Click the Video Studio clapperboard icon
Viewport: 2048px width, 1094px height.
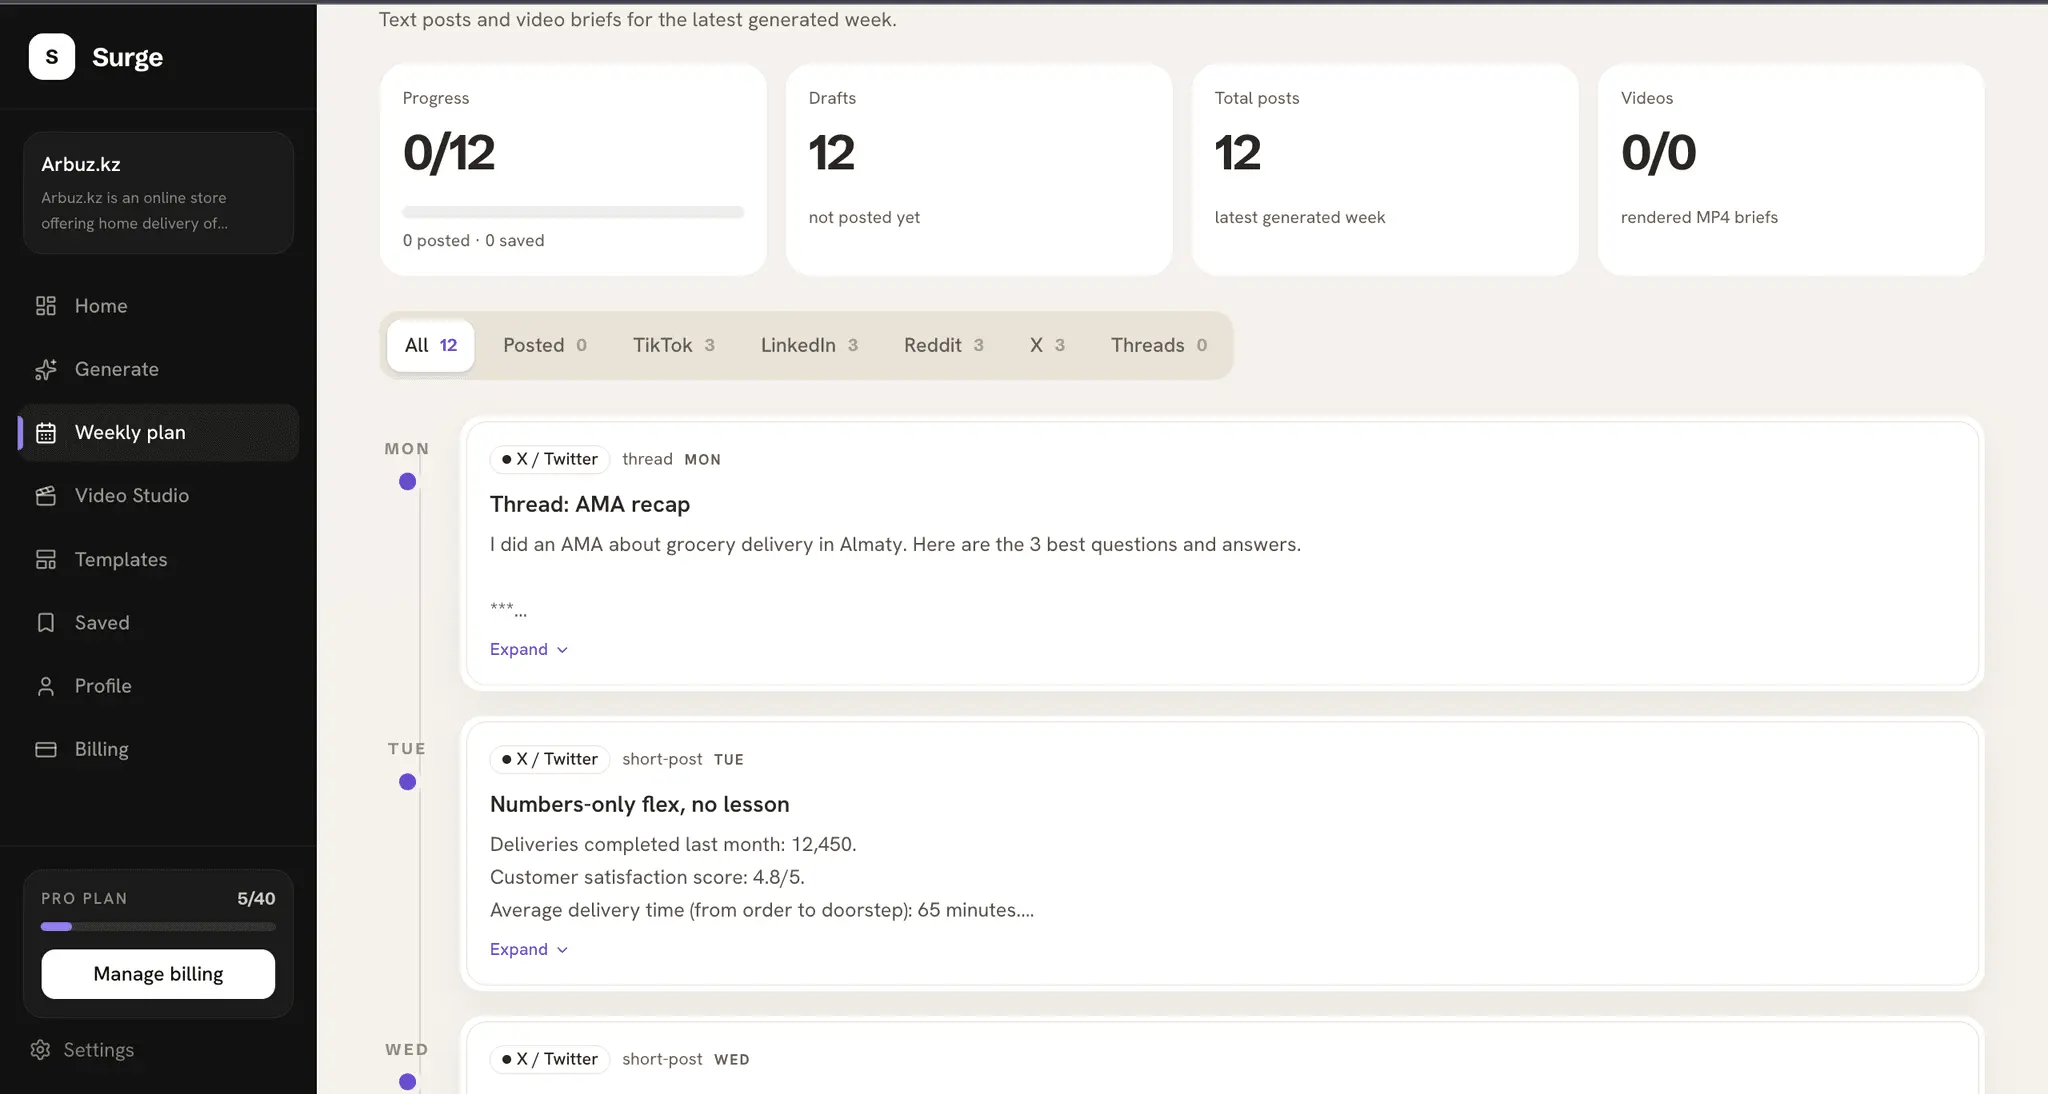click(x=46, y=496)
